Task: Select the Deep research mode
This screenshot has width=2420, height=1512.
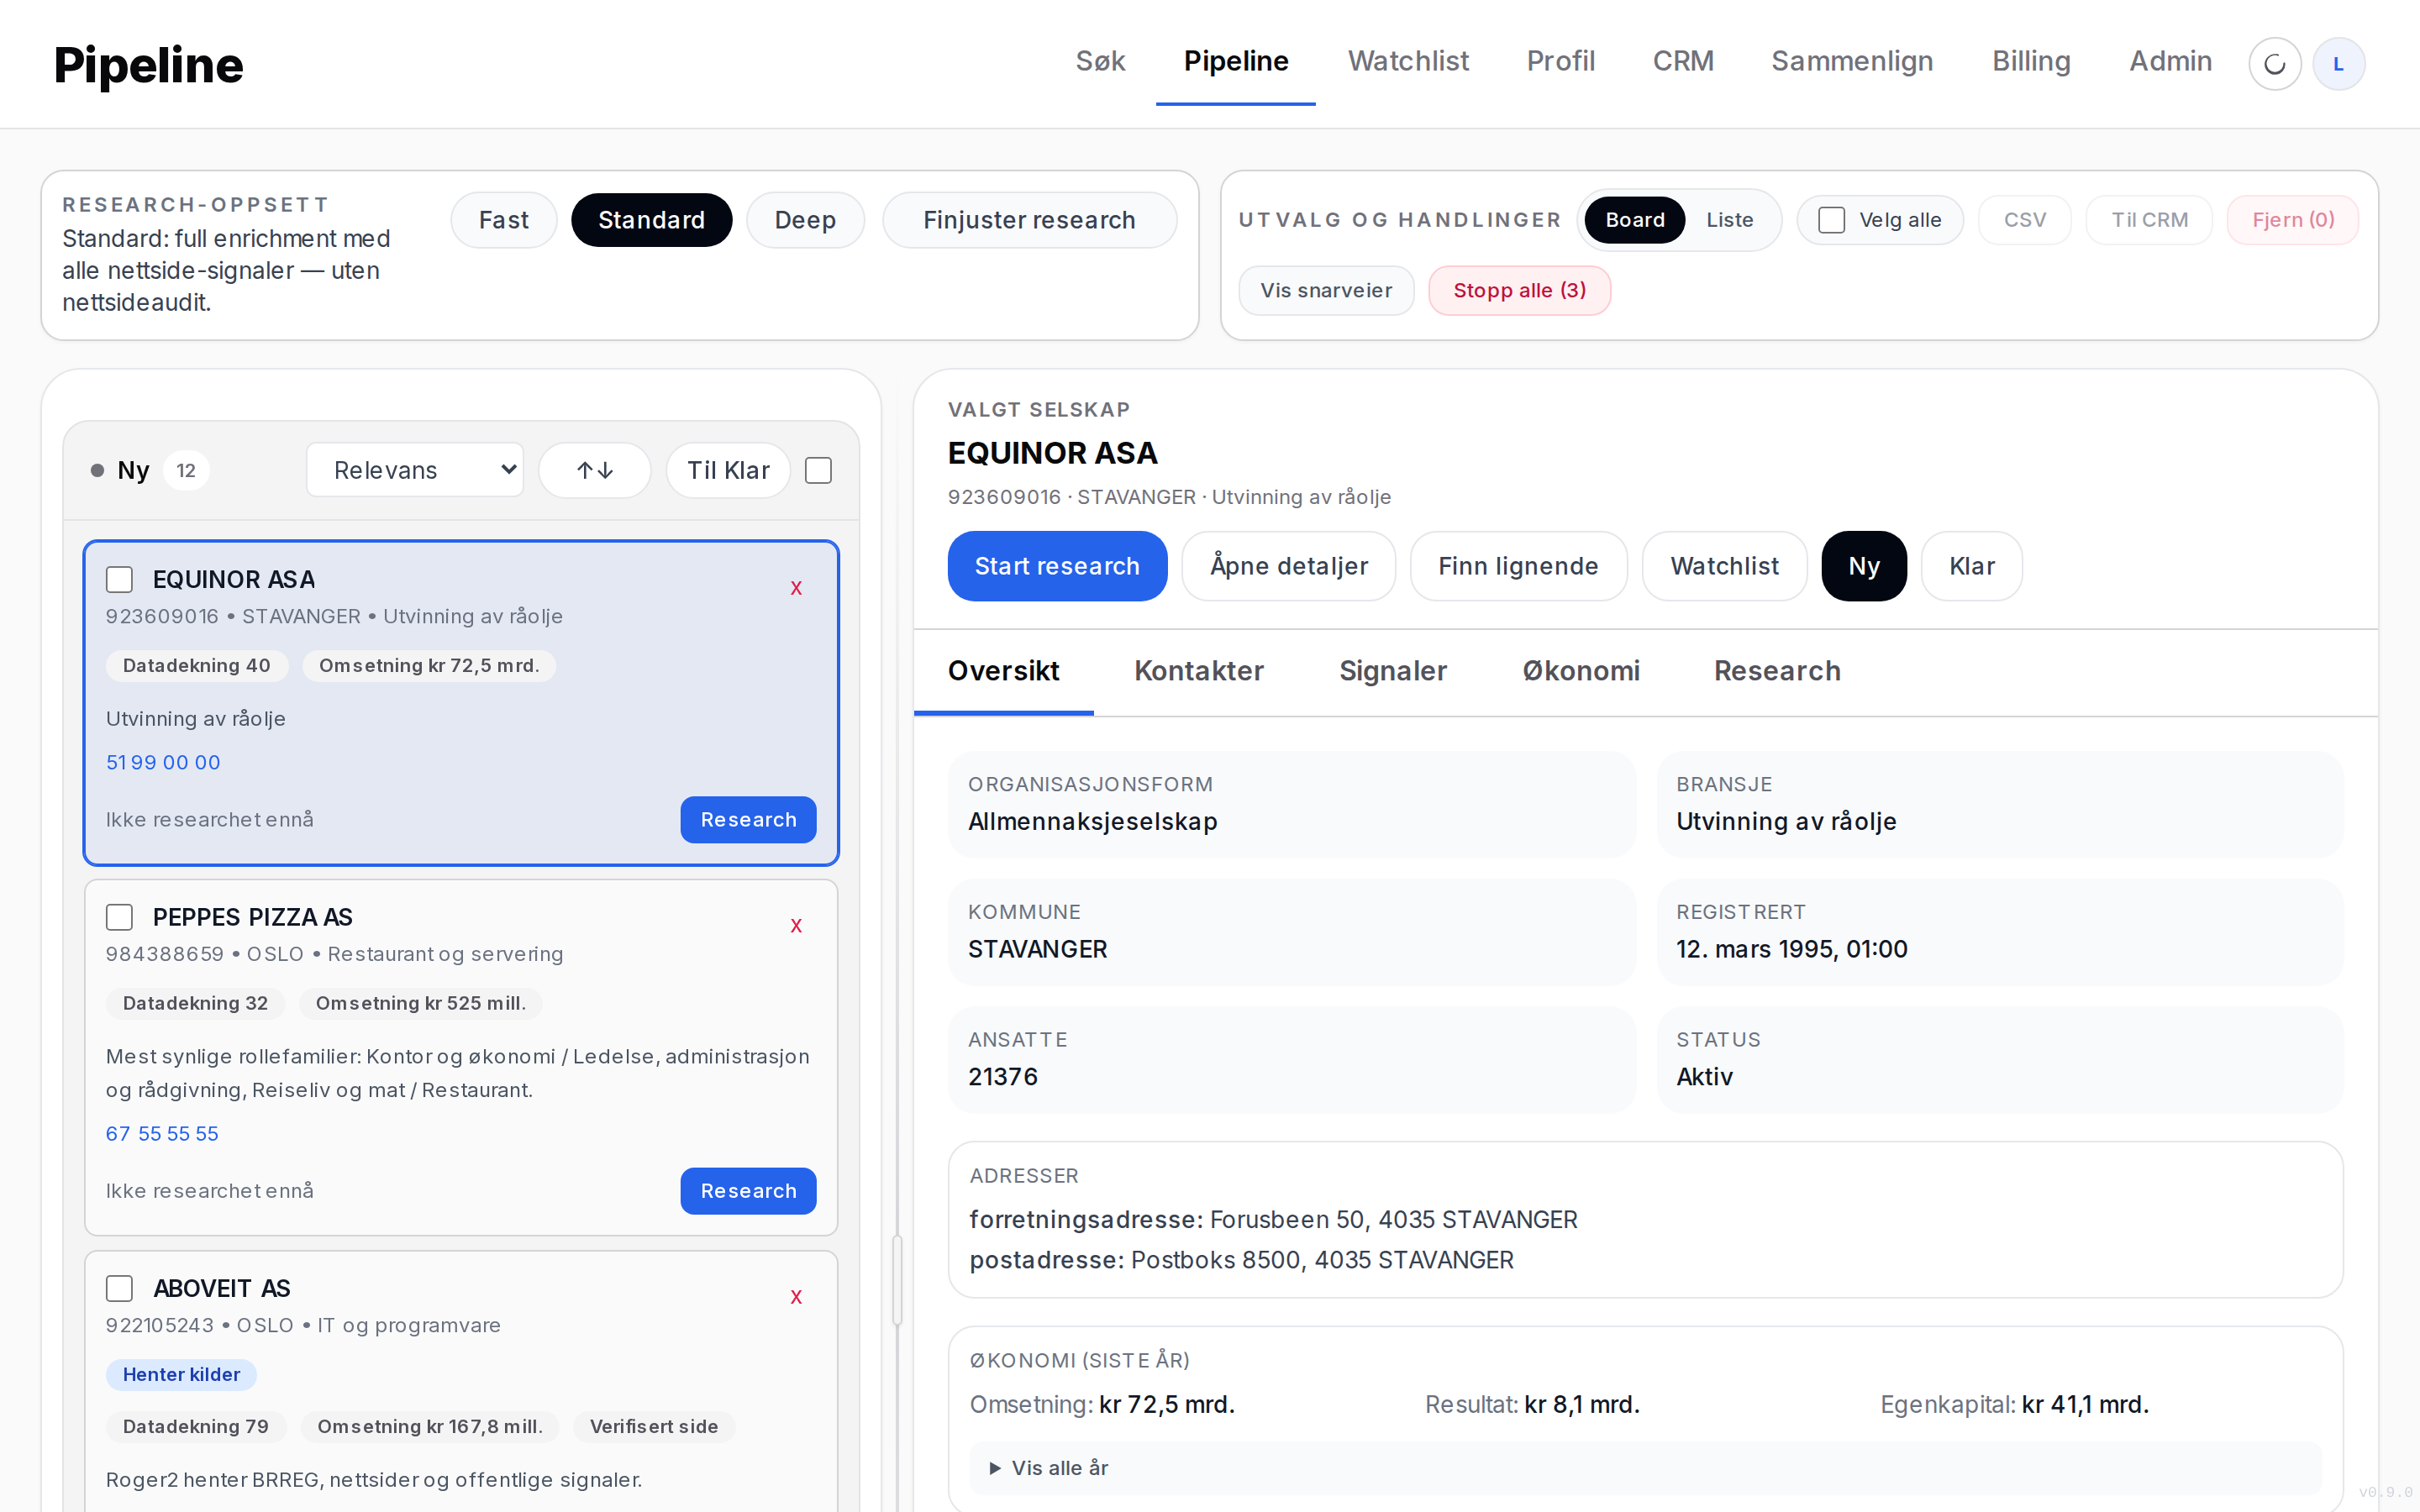Action: 805,220
